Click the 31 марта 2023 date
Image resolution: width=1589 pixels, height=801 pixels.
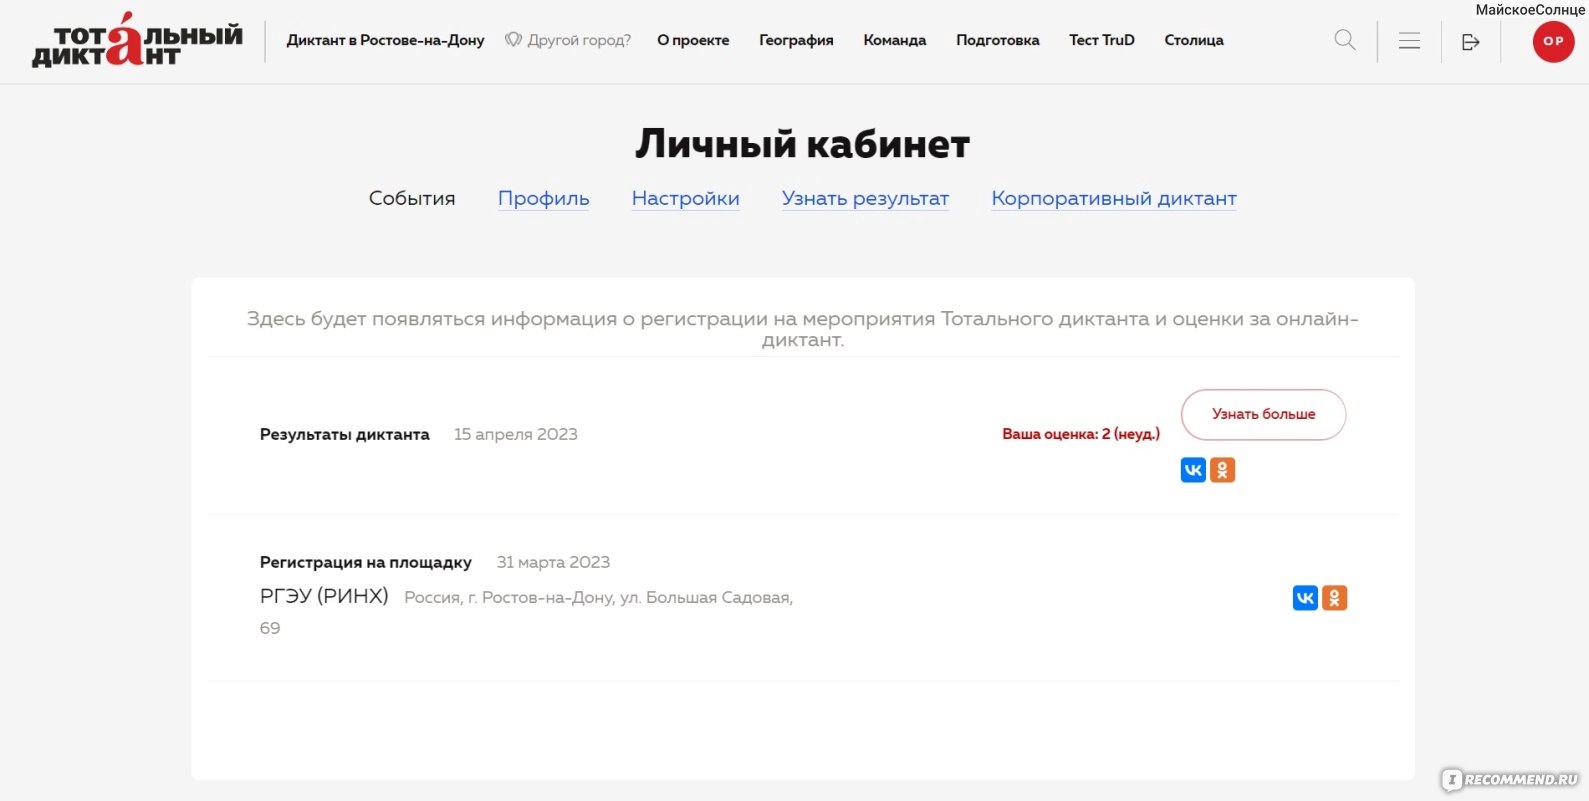(x=553, y=562)
